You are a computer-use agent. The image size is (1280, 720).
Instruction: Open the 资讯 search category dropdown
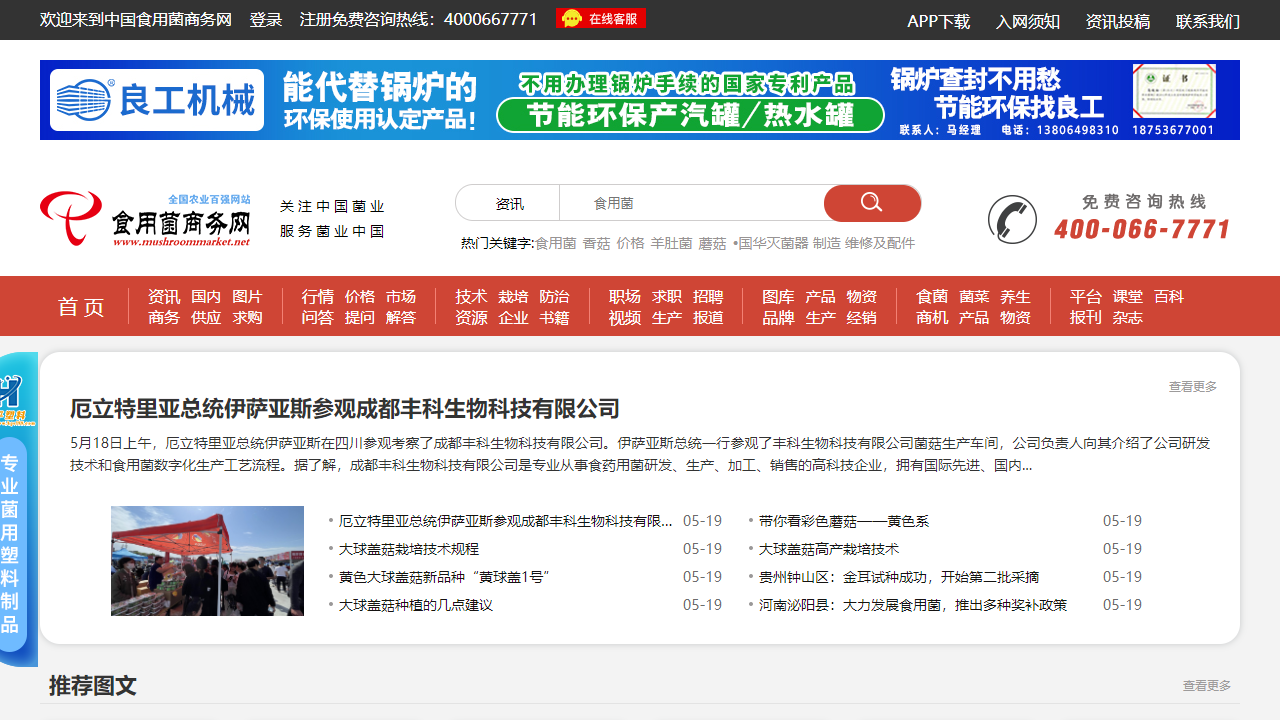[x=509, y=203]
